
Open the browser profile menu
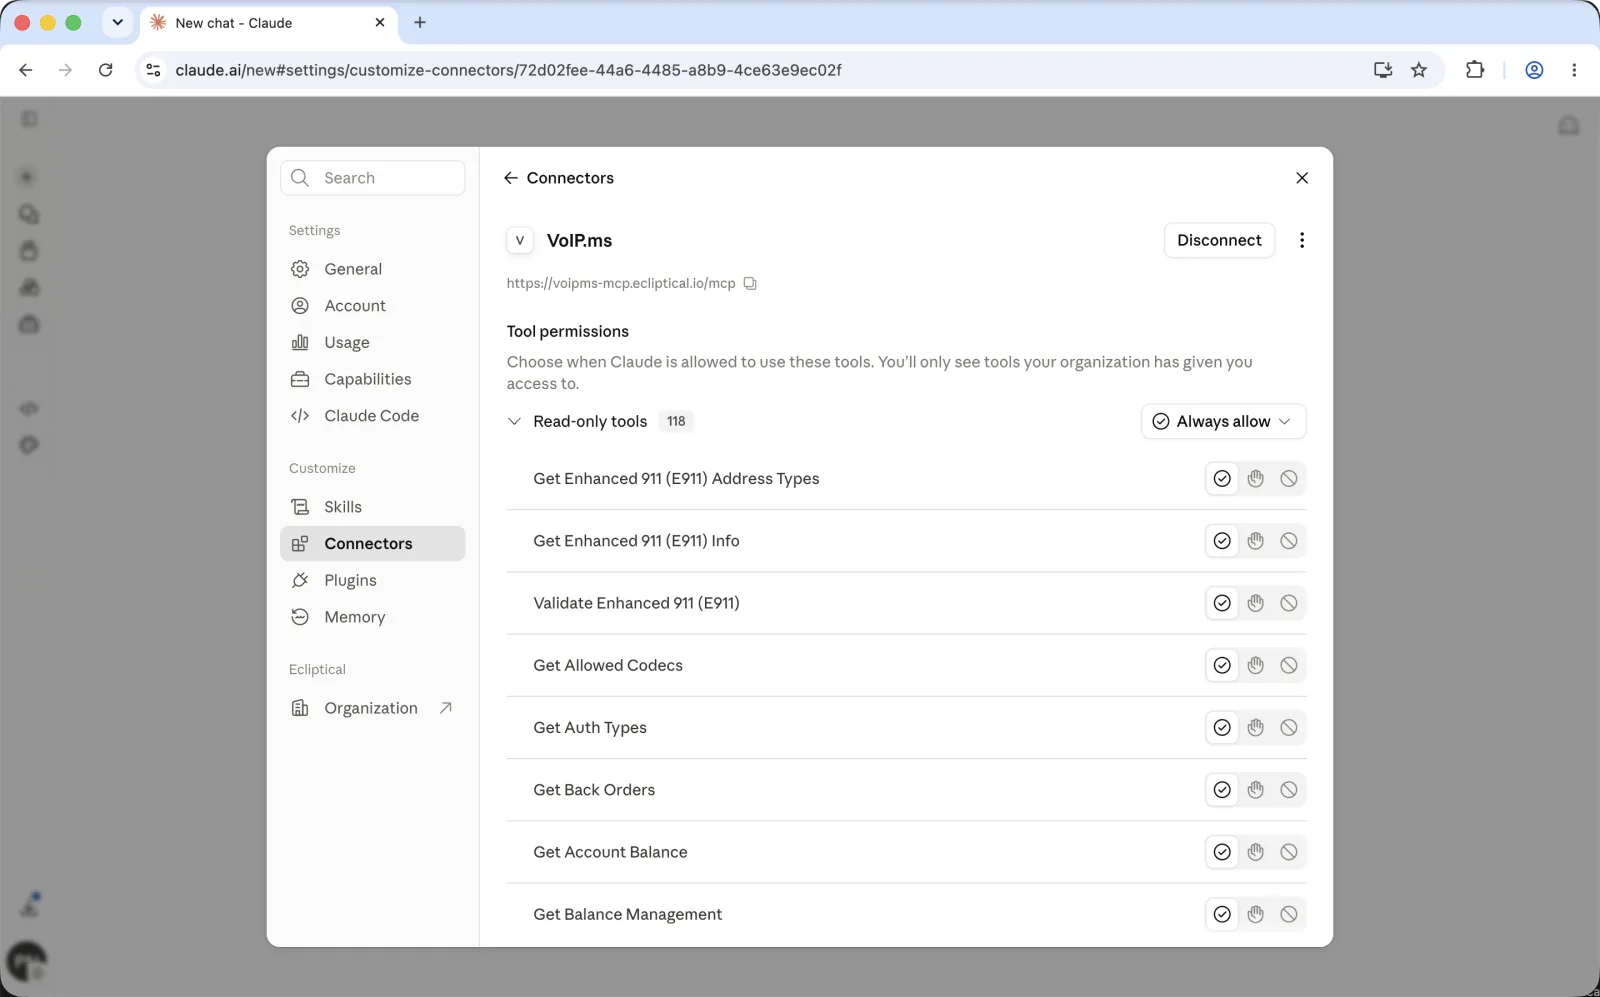tap(1534, 70)
